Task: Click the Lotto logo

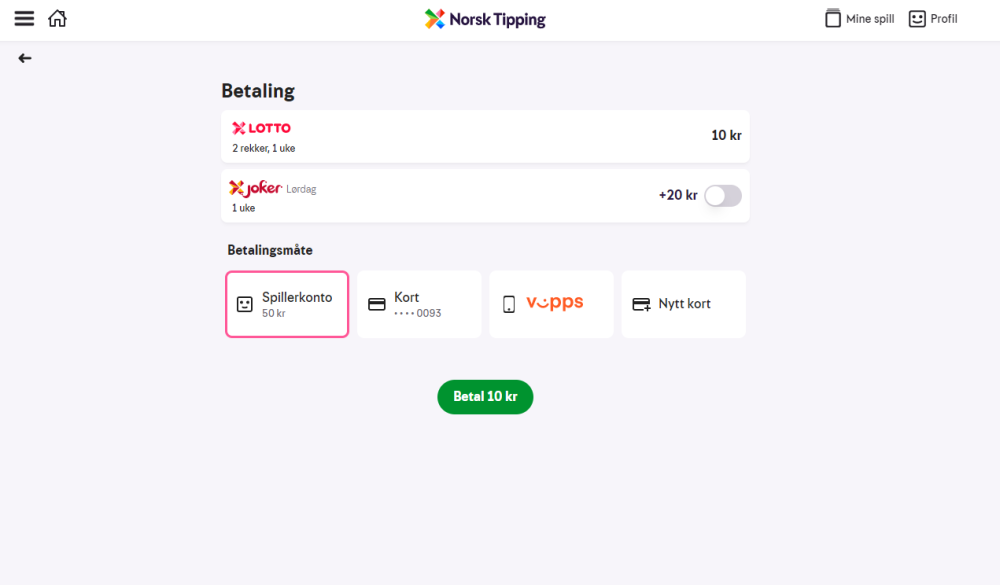Action: pos(261,128)
